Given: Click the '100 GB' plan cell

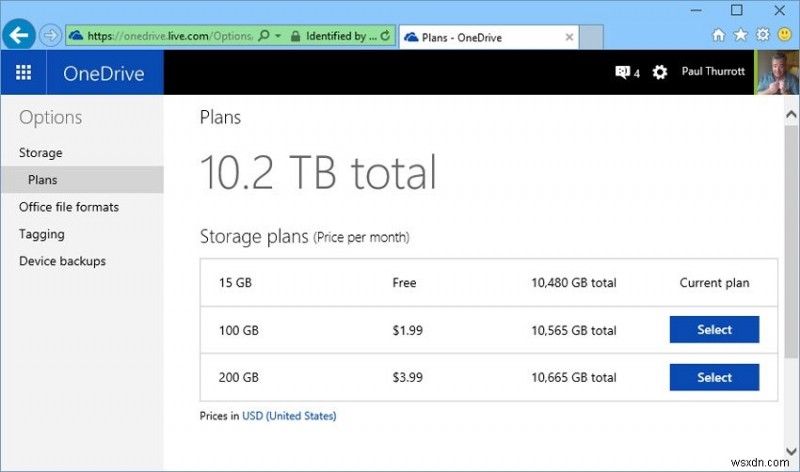Looking at the screenshot, I should click(x=239, y=330).
